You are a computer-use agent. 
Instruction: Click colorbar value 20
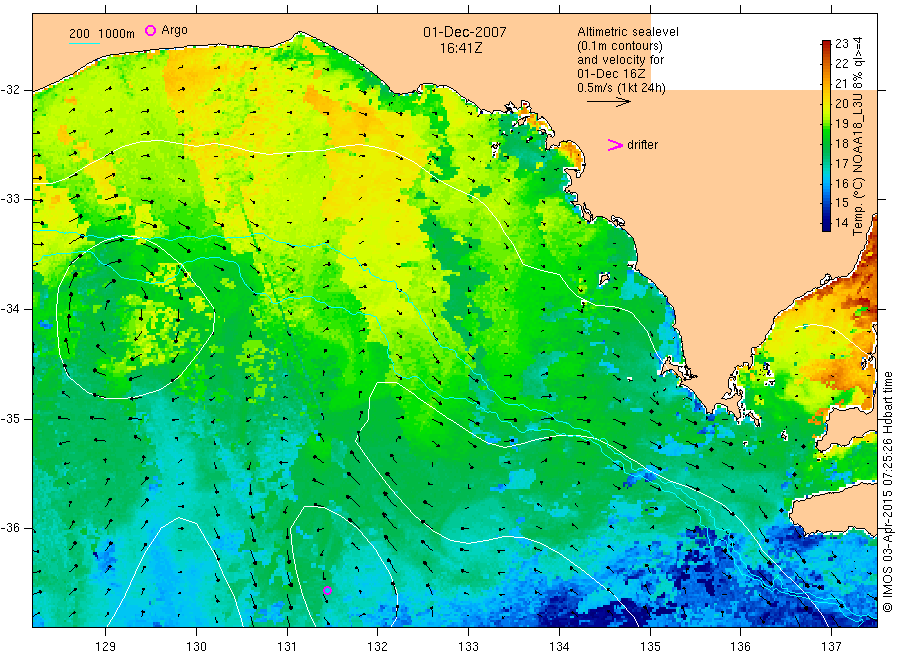coord(841,103)
